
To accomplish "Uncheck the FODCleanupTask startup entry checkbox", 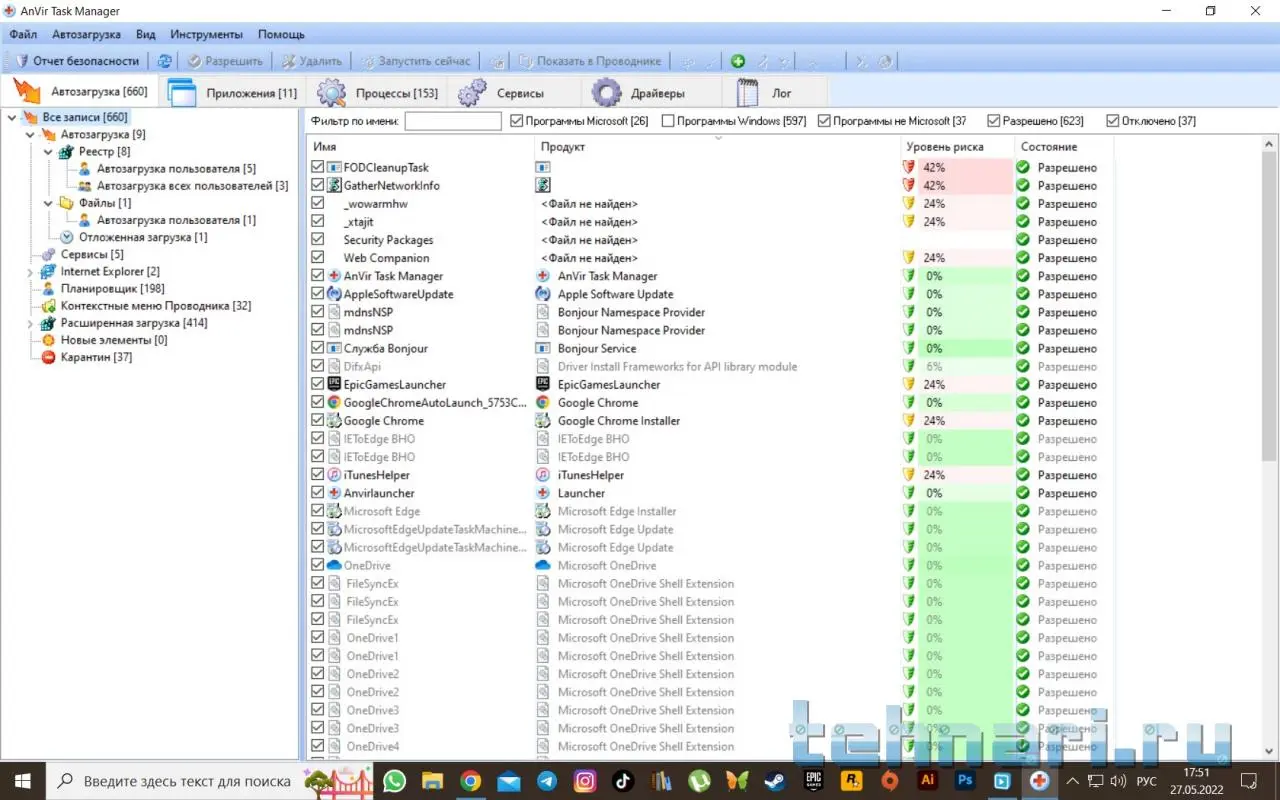I will coord(318,167).
